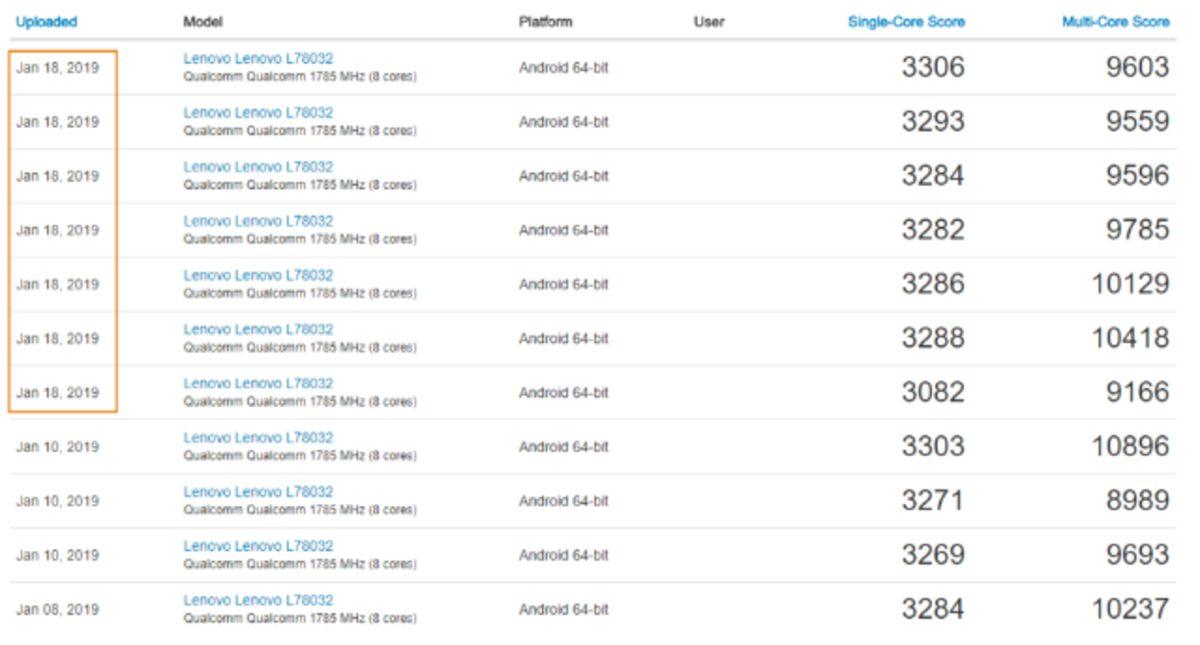Open Lenovo L78032 link in the 9693 multi-core row
Screen dimensions: 1200x645
pos(258,545)
